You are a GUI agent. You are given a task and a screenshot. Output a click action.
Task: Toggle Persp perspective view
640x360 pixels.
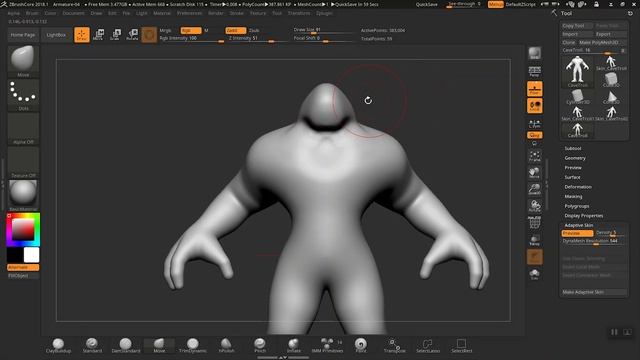535,72
